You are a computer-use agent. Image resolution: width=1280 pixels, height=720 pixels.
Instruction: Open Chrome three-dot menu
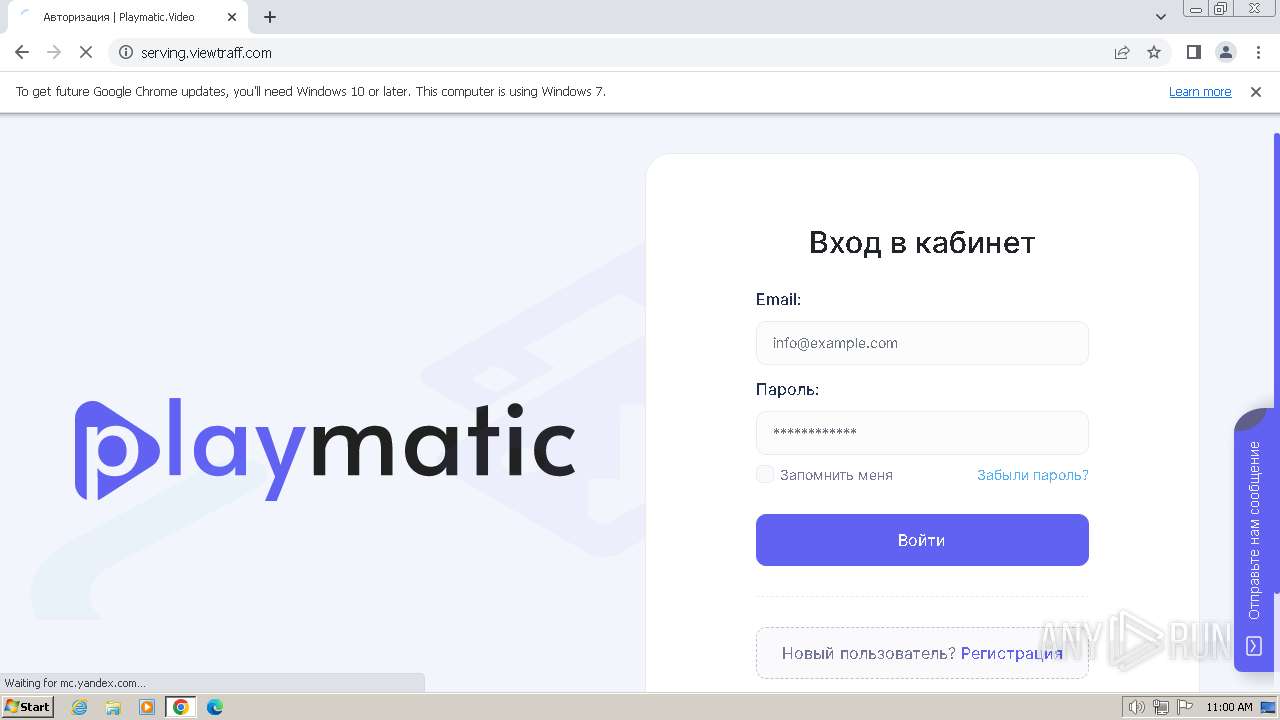pos(1258,53)
